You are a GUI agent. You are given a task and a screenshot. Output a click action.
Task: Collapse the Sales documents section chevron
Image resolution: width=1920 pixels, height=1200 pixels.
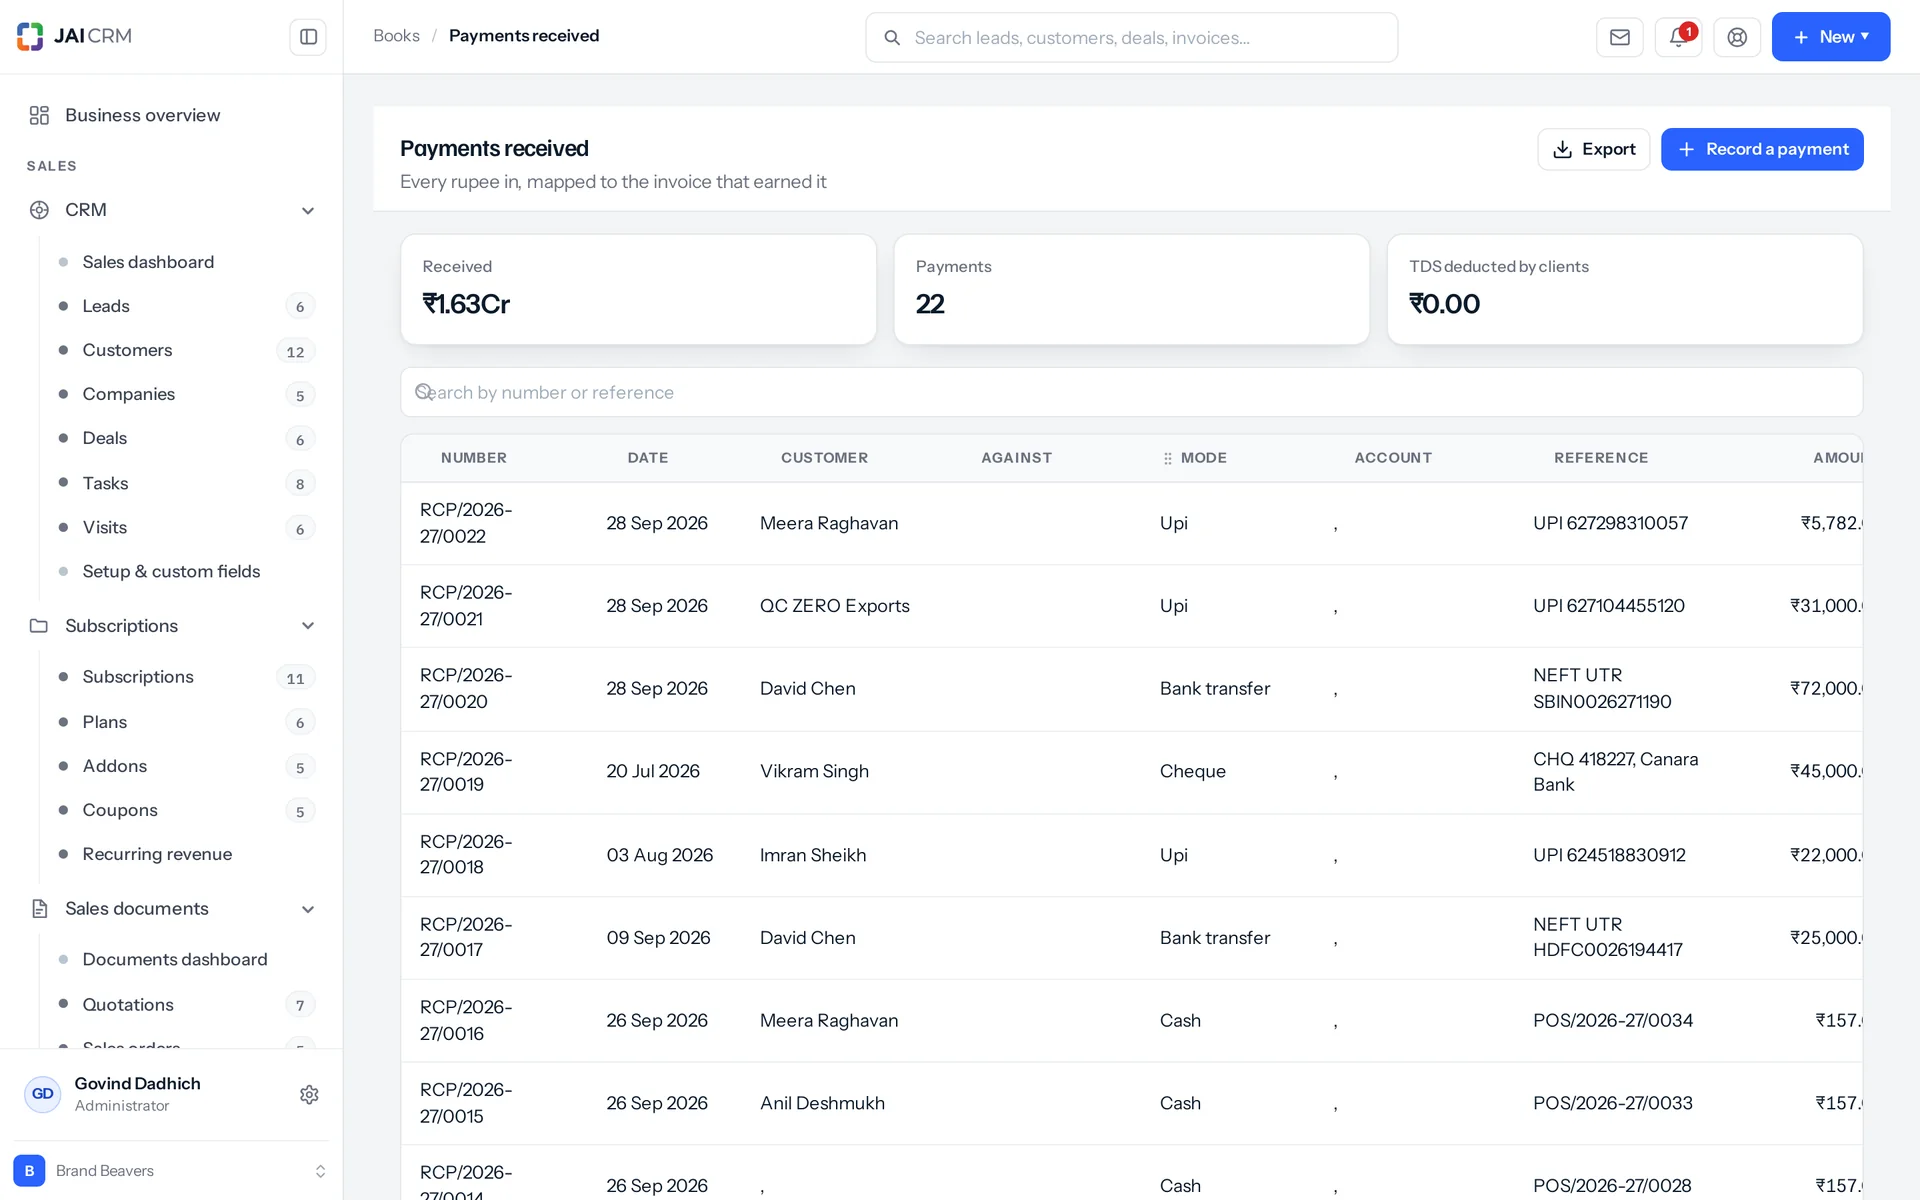308,909
